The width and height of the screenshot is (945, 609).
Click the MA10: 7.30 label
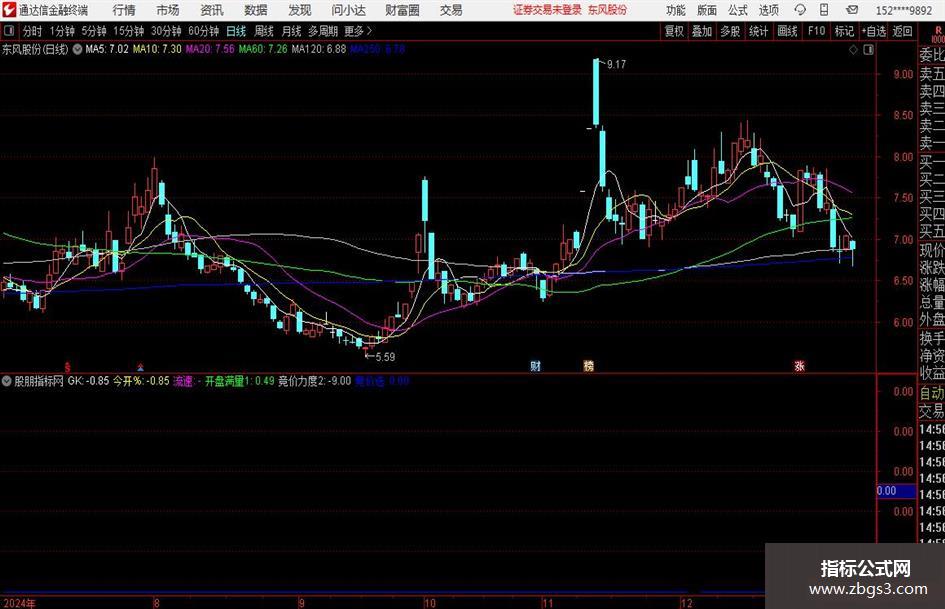tap(157, 49)
